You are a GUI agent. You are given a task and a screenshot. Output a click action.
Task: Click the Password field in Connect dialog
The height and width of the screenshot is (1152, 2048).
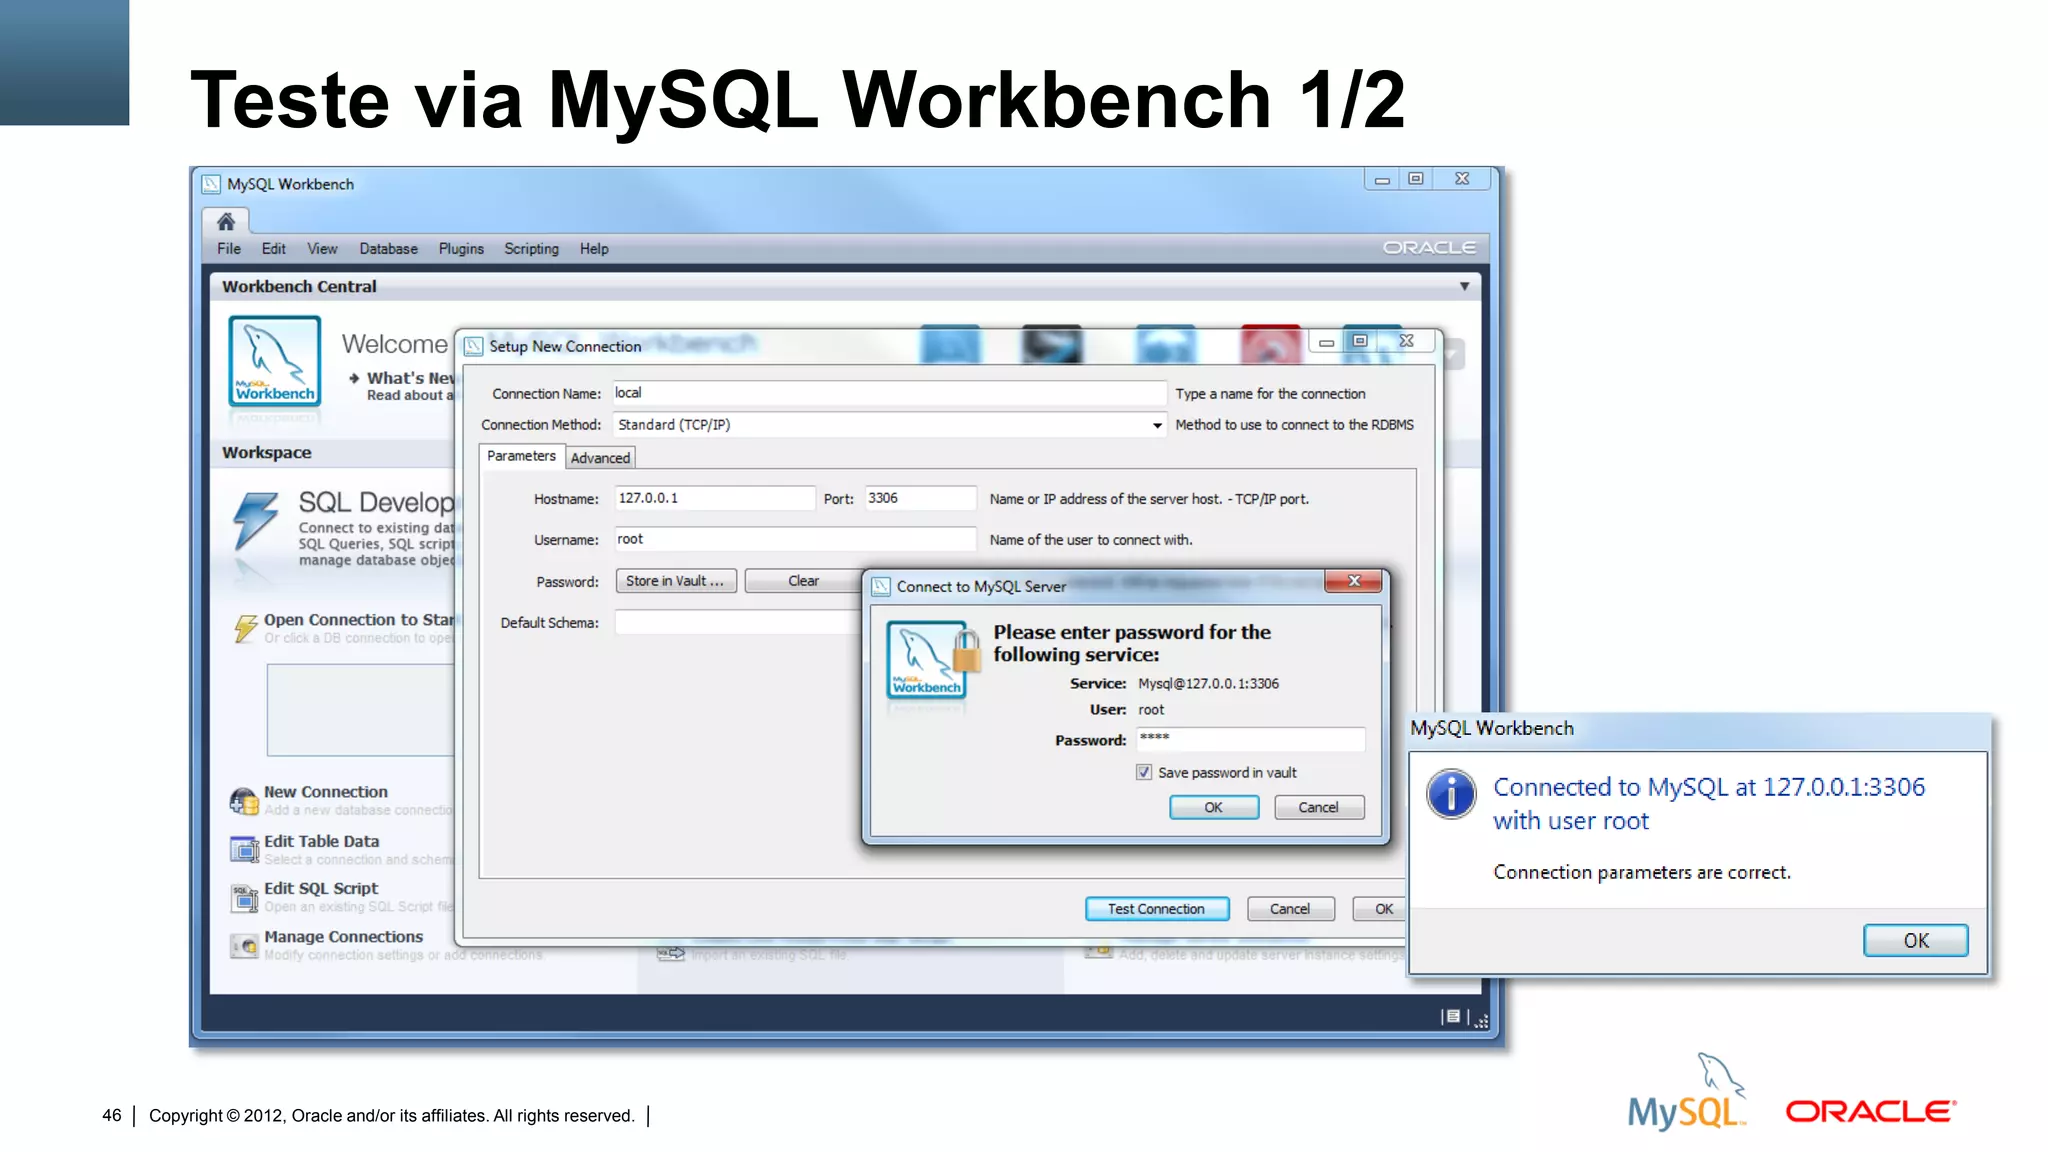pyautogui.click(x=1250, y=739)
